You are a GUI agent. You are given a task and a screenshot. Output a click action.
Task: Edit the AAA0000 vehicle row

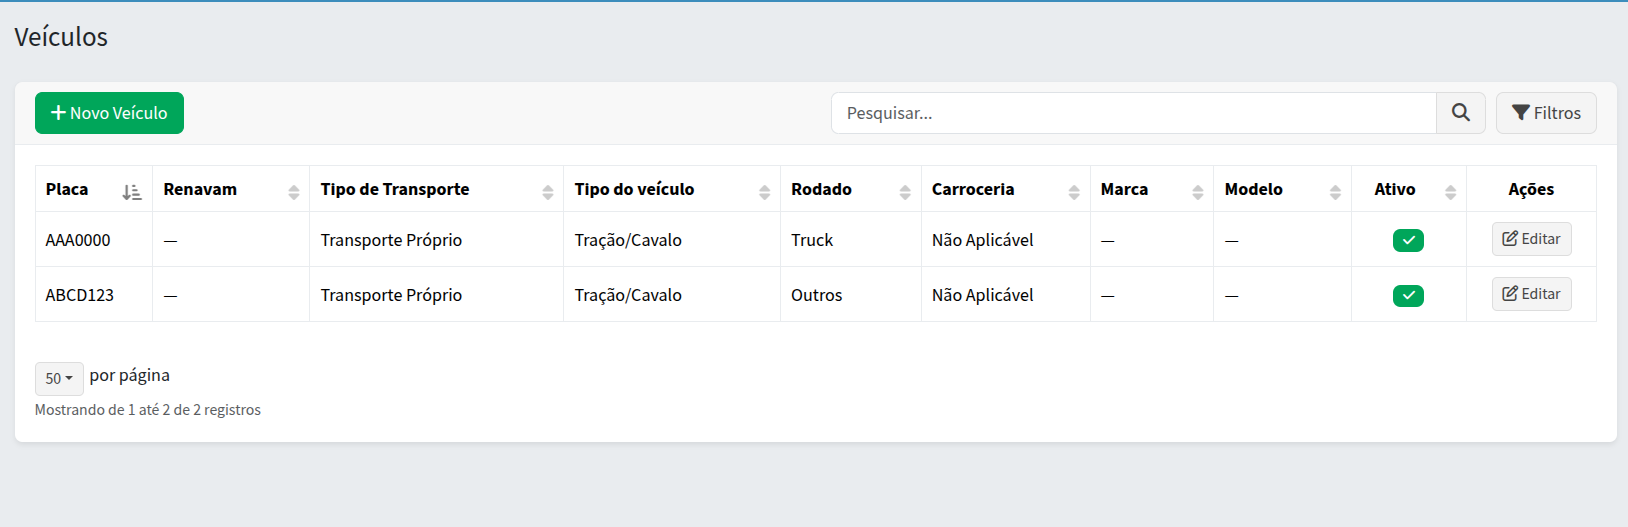[x=1531, y=239]
